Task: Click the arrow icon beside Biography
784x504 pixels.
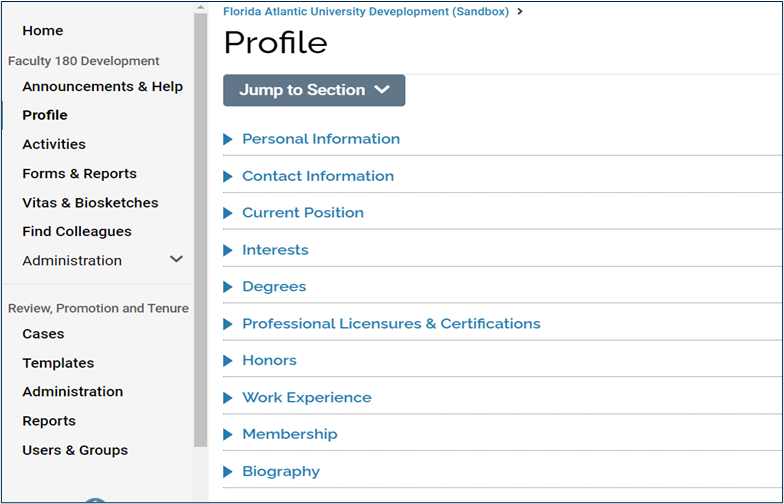Action: point(228,472)
